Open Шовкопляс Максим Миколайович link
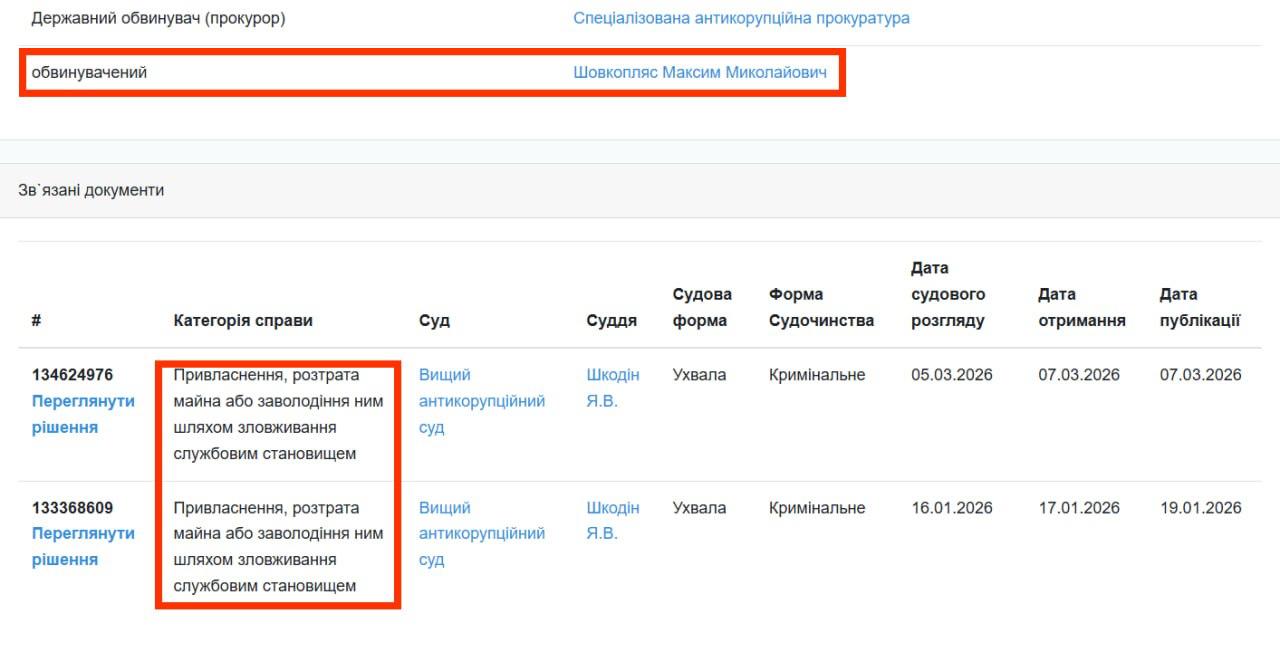This screenshot has width=1280, height=652. click(700, 72)
